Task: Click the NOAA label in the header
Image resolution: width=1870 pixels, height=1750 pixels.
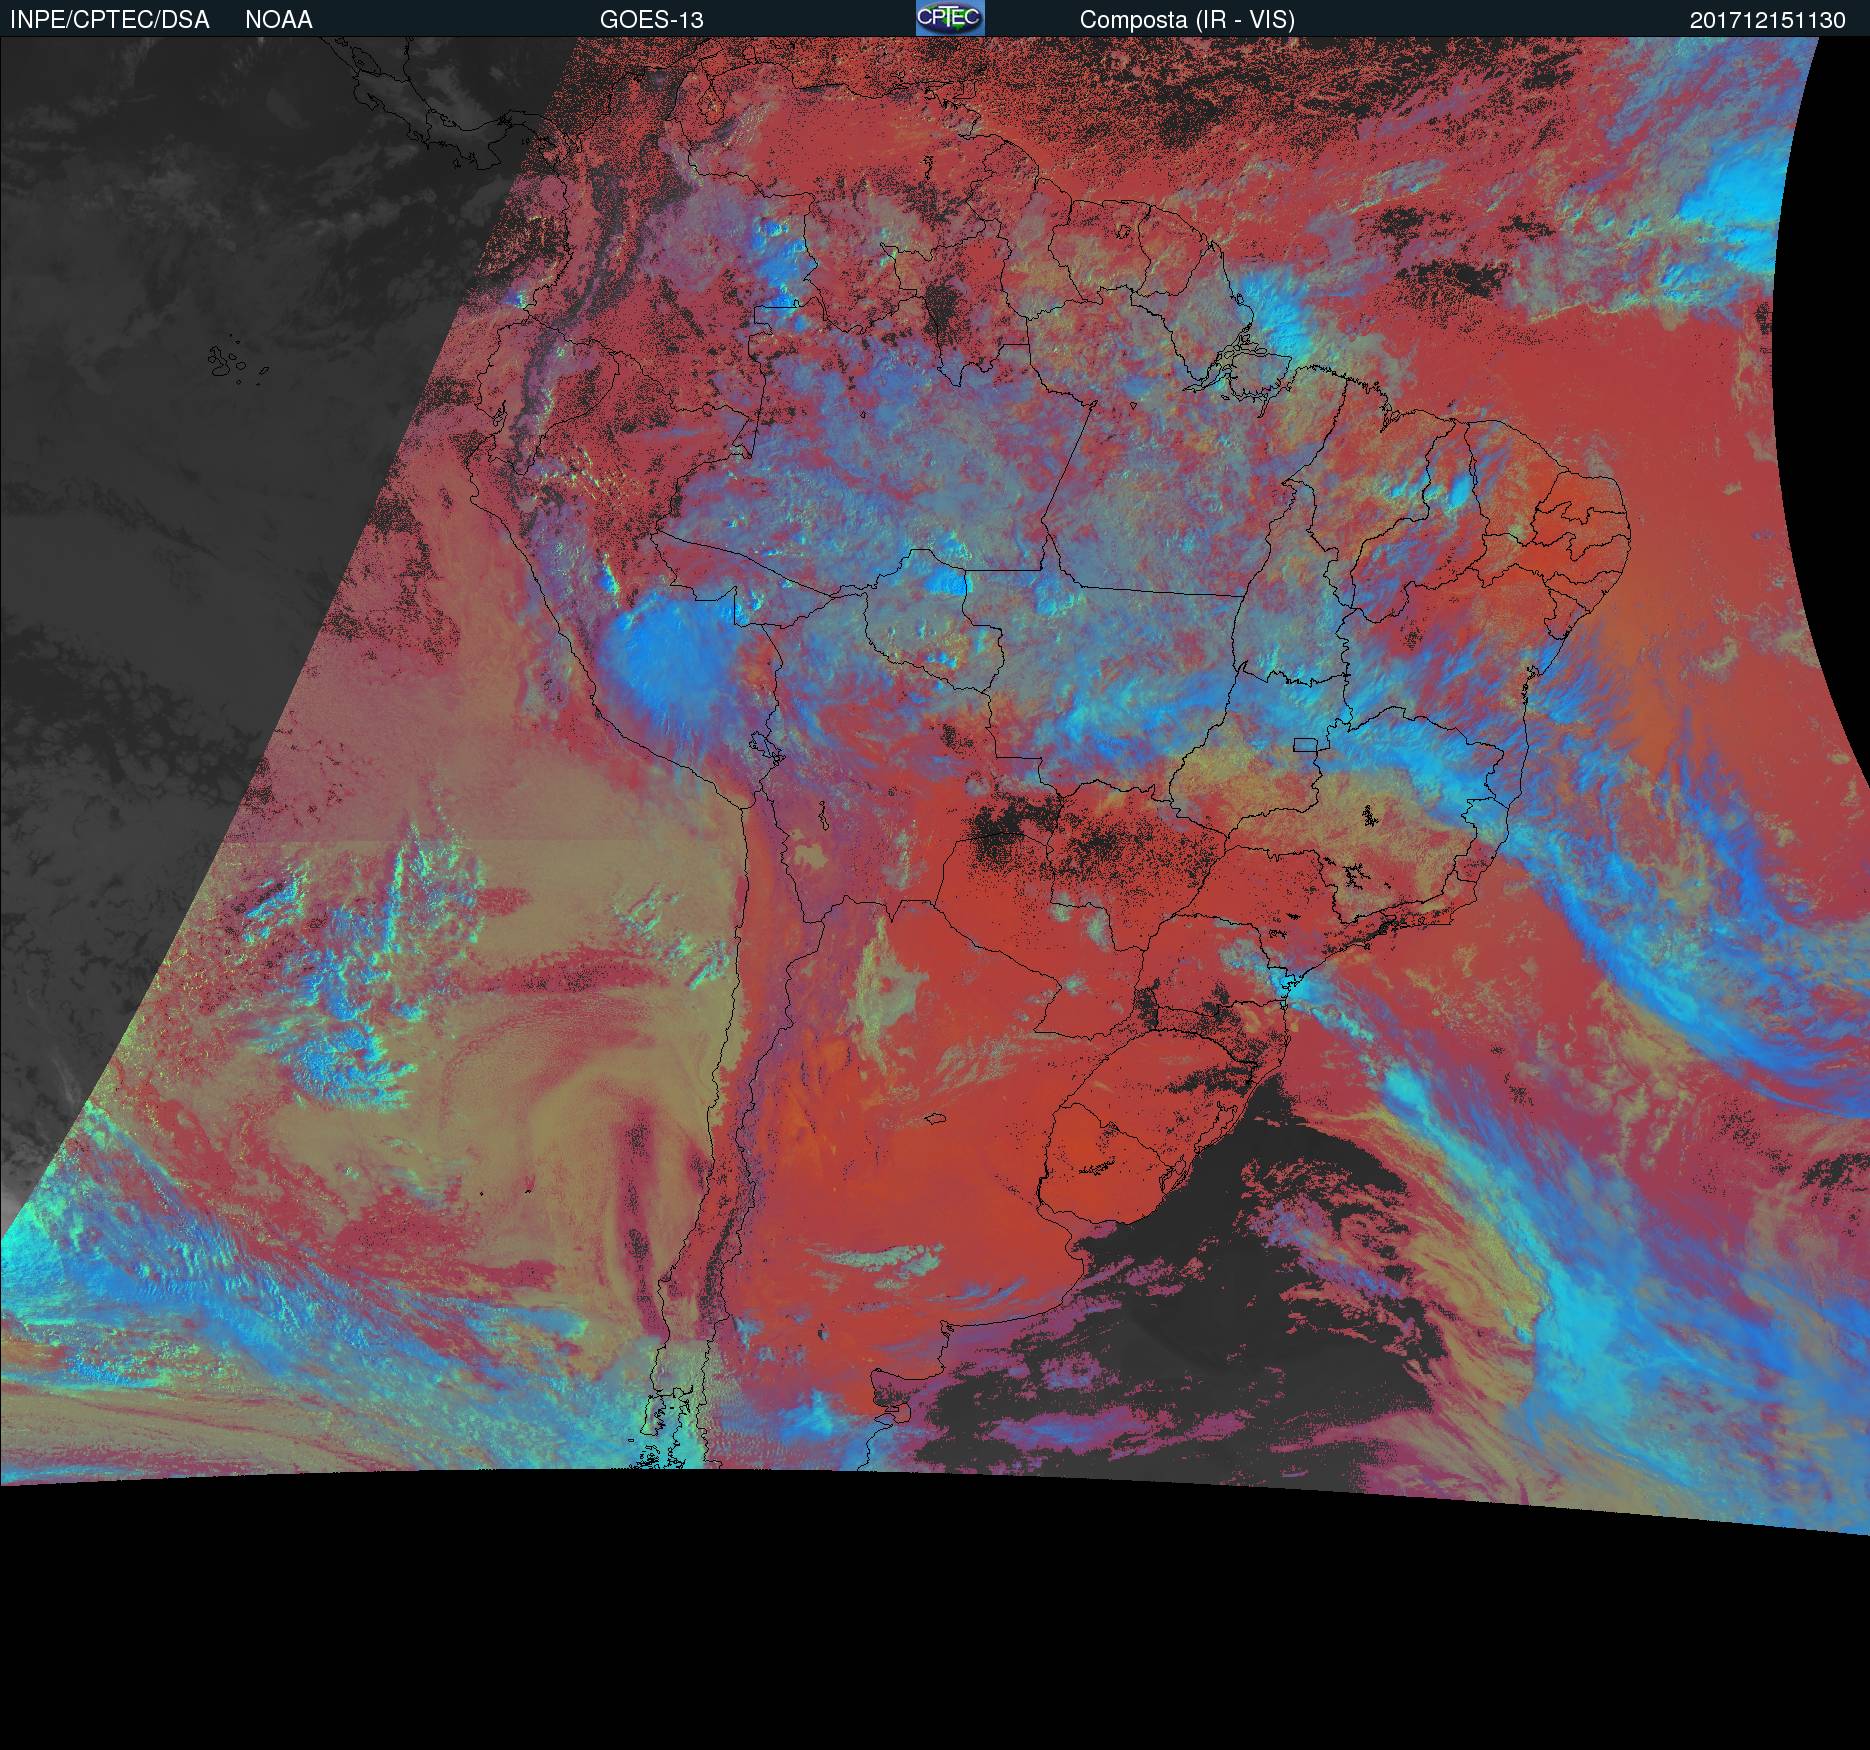Action: click(279, 20)
